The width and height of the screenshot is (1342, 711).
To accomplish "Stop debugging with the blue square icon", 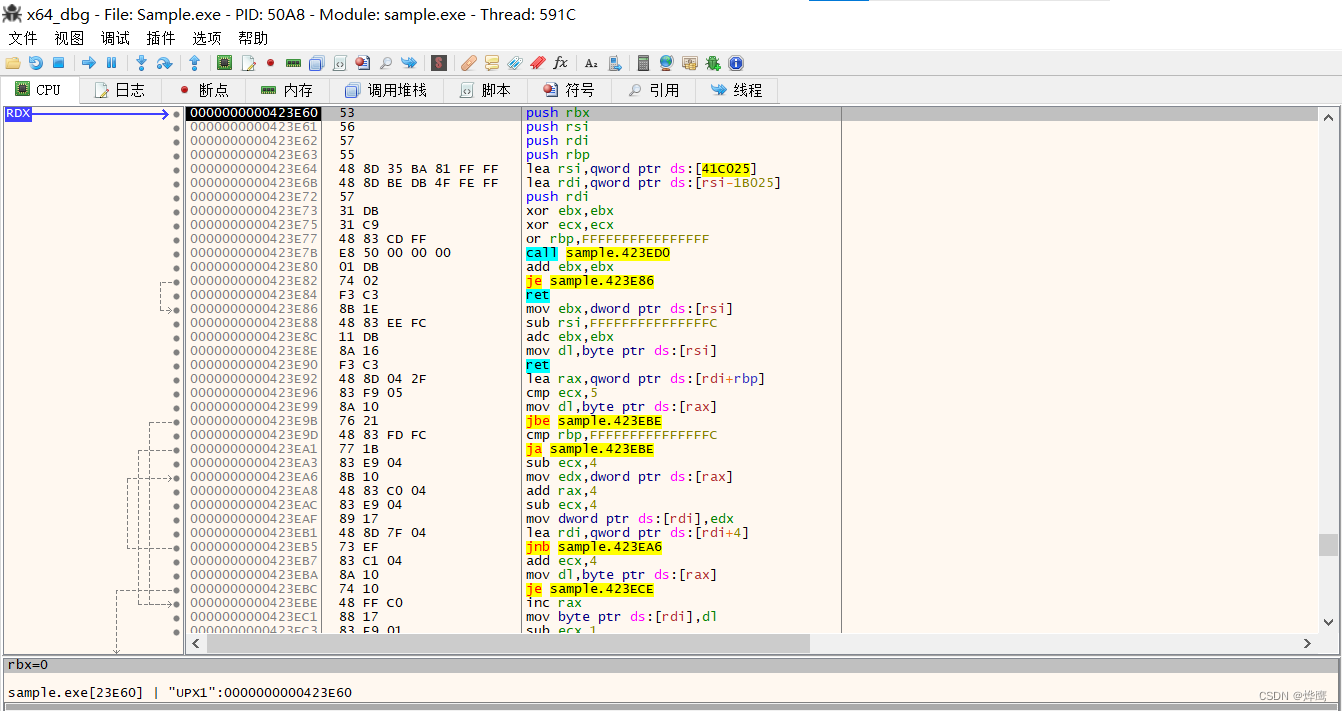I will pyautogui.click(x=58, y=63).
